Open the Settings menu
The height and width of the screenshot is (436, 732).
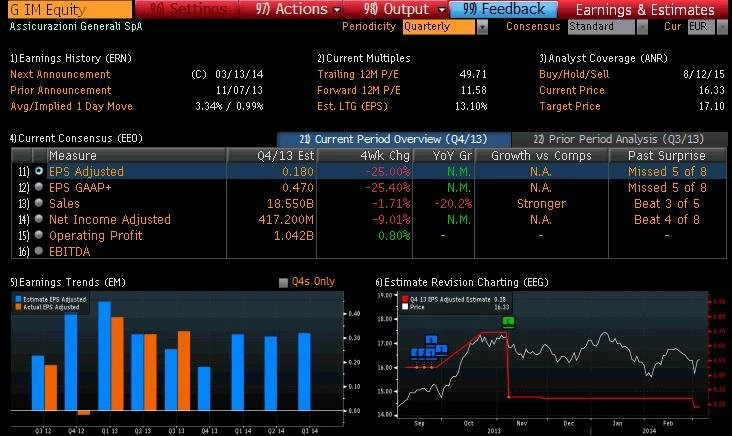188,9
